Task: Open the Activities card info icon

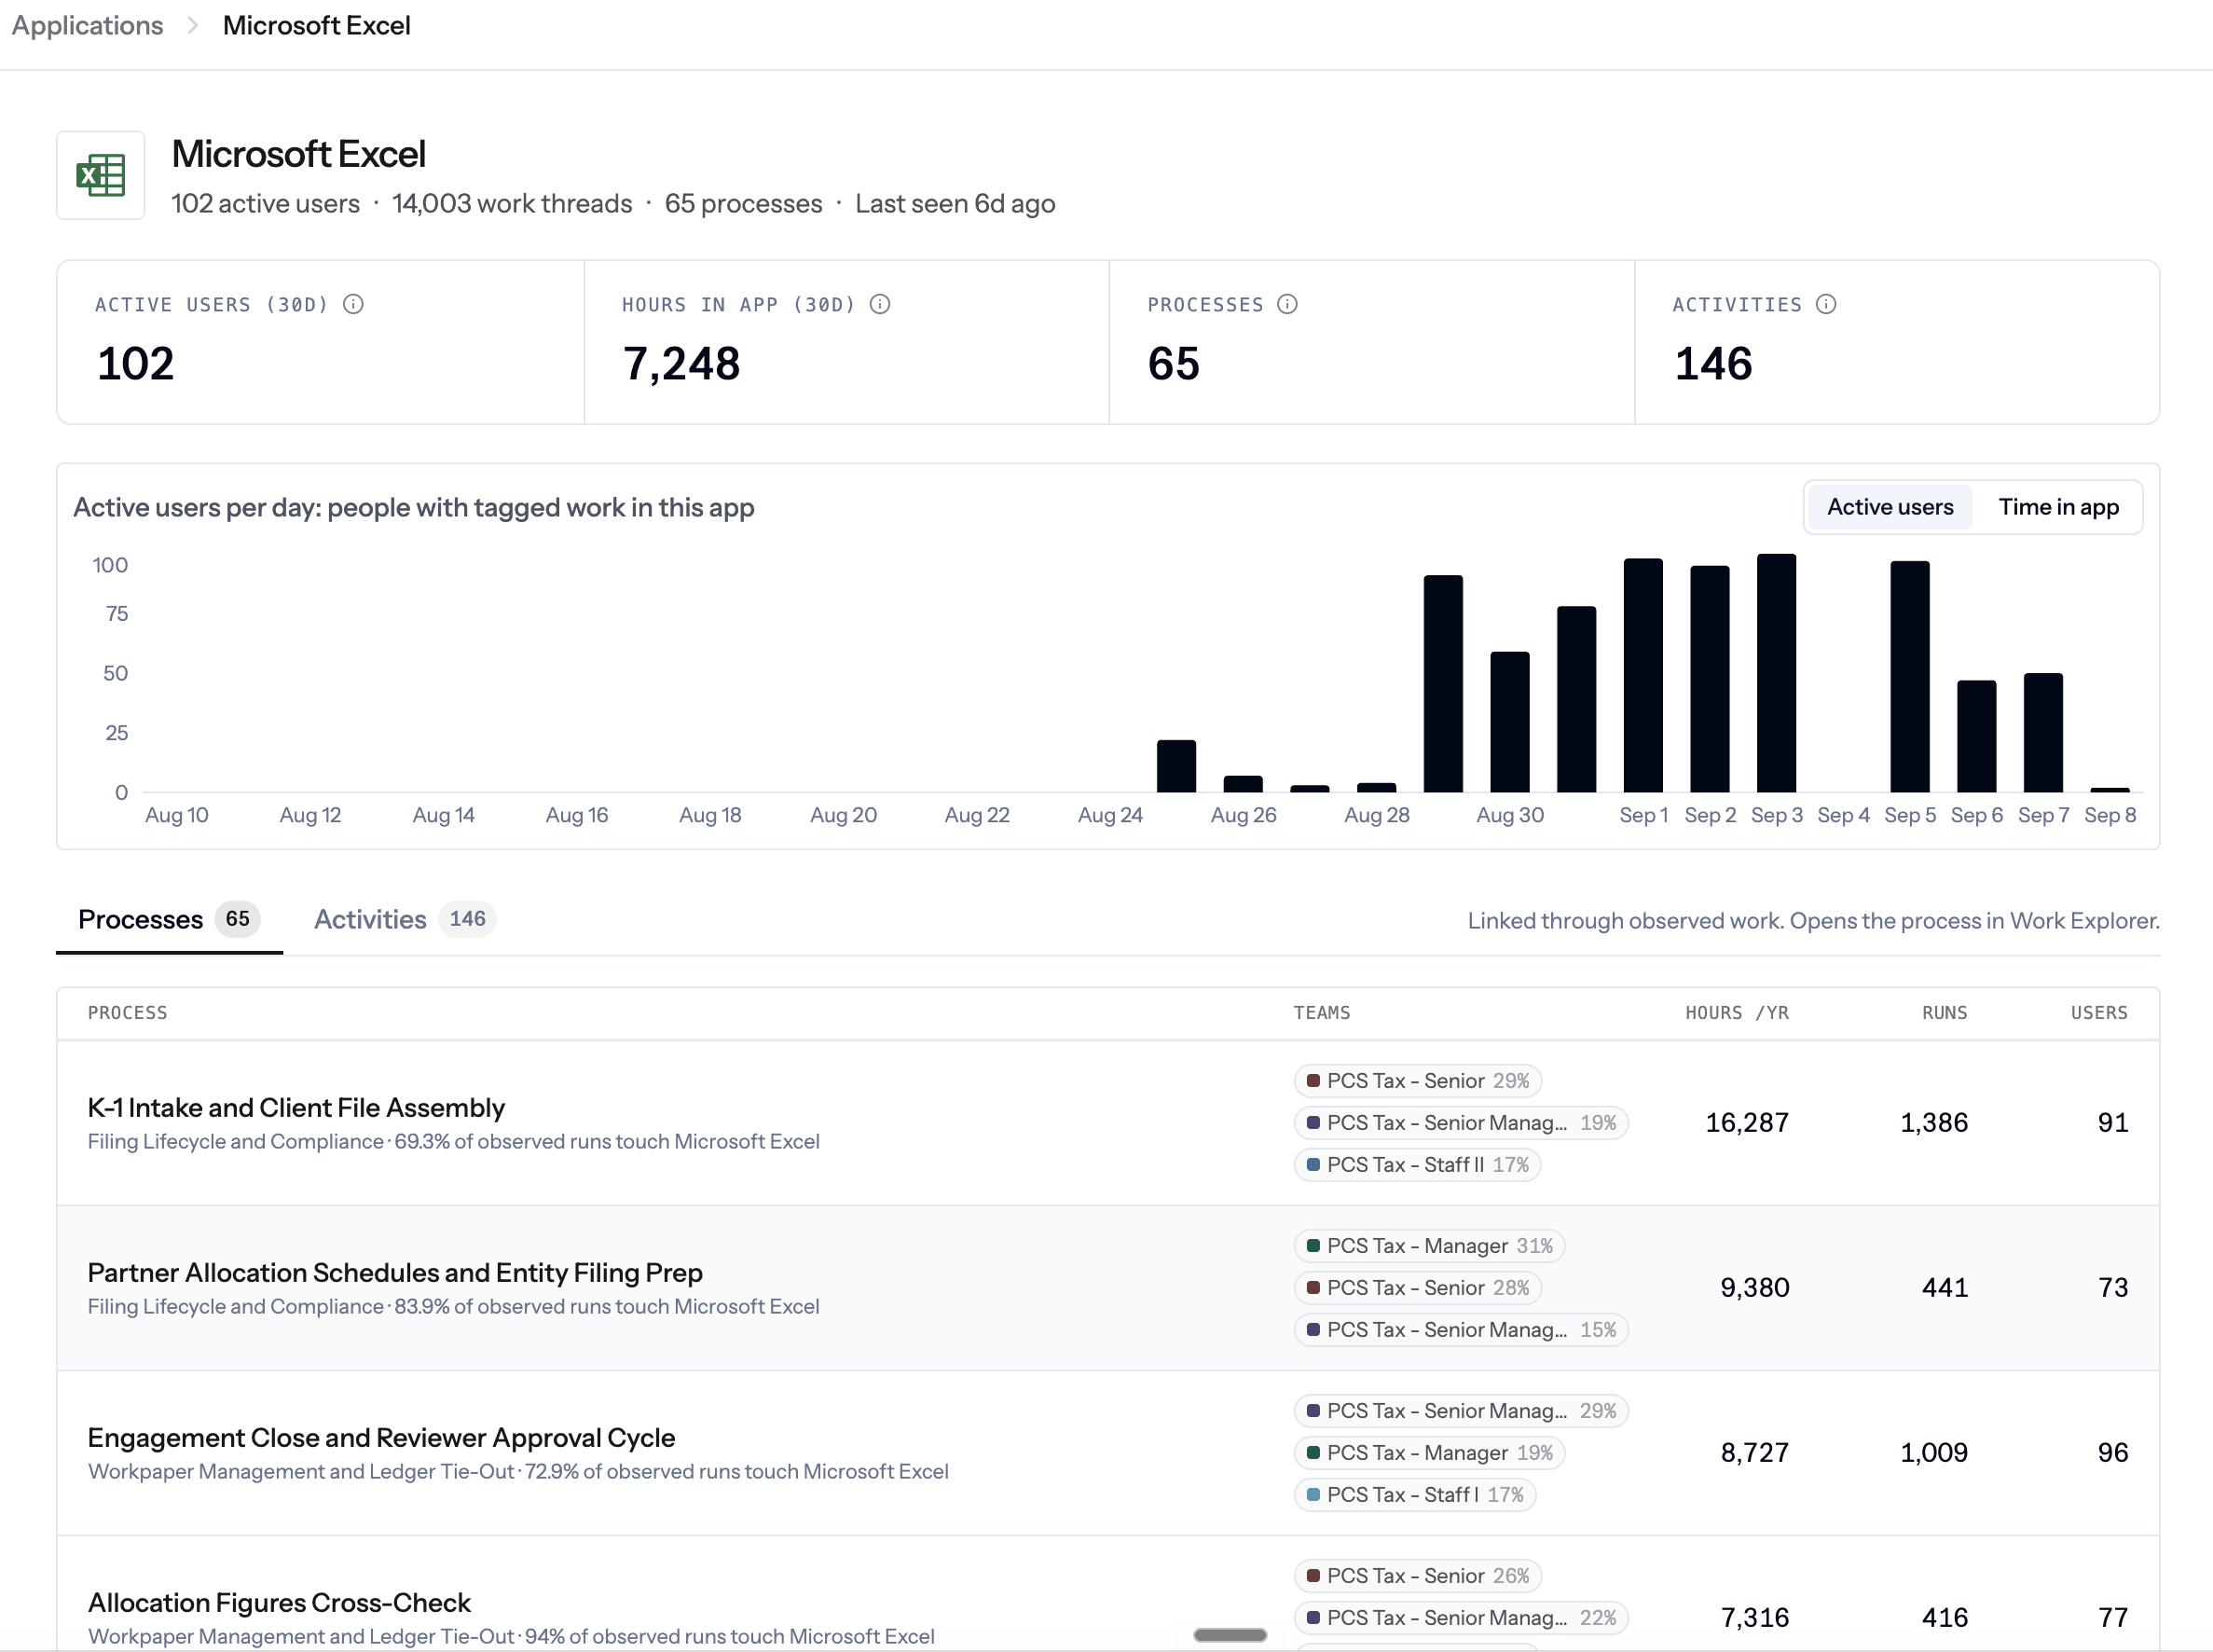Action: tap(1826, 304)
